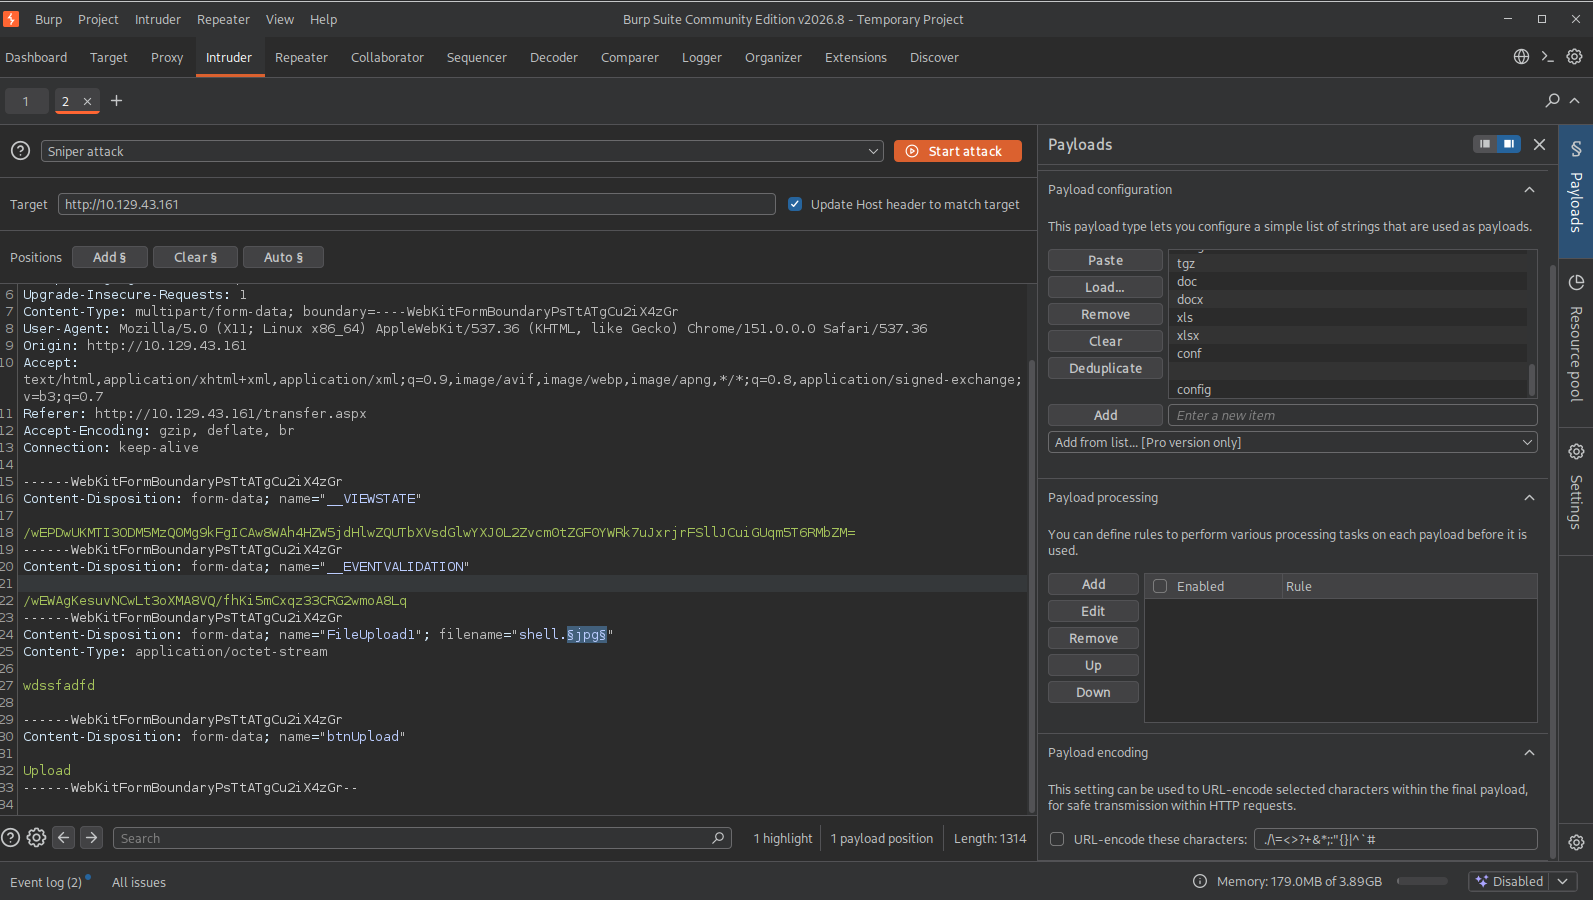Close Intruder tab 2

(x=87, y=101)
